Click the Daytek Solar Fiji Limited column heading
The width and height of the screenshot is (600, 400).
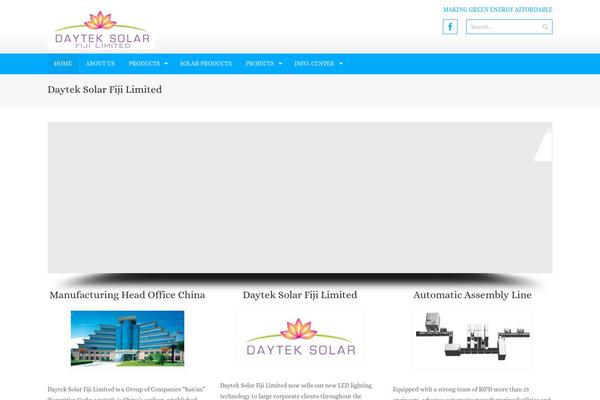click(300, 295)
